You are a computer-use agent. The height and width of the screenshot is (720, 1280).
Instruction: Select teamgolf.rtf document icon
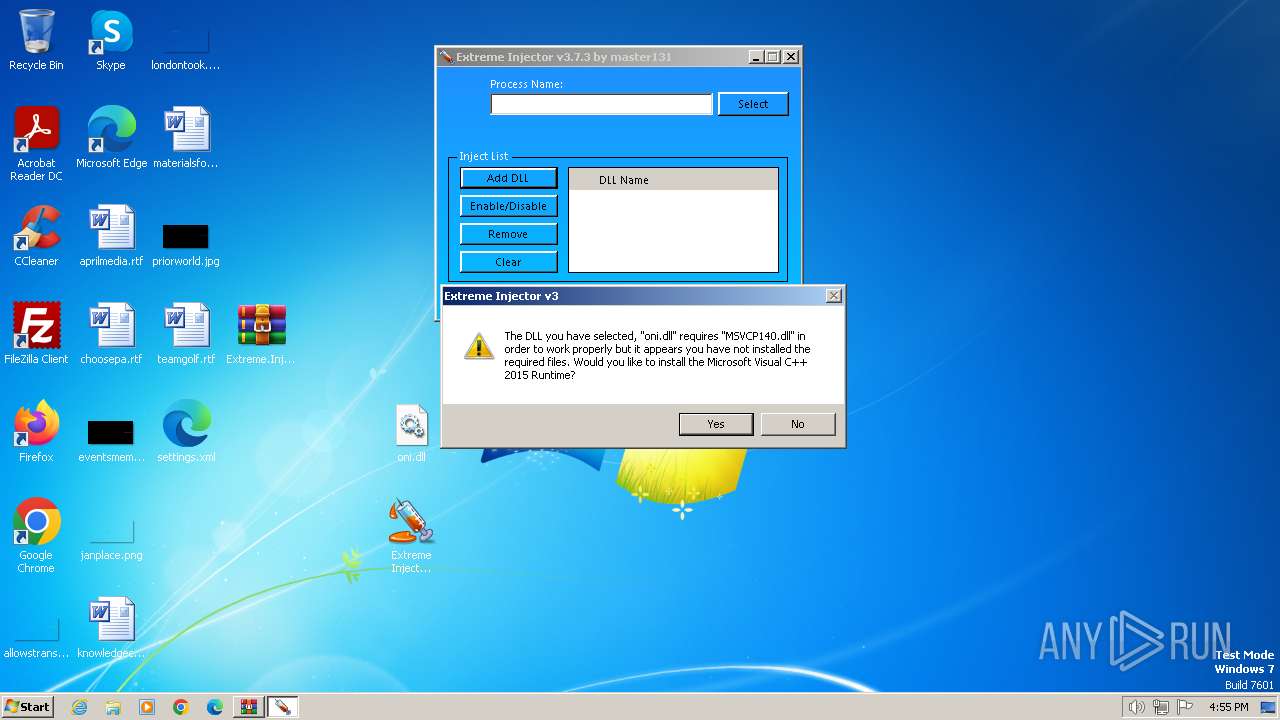[x=186, y=334]
